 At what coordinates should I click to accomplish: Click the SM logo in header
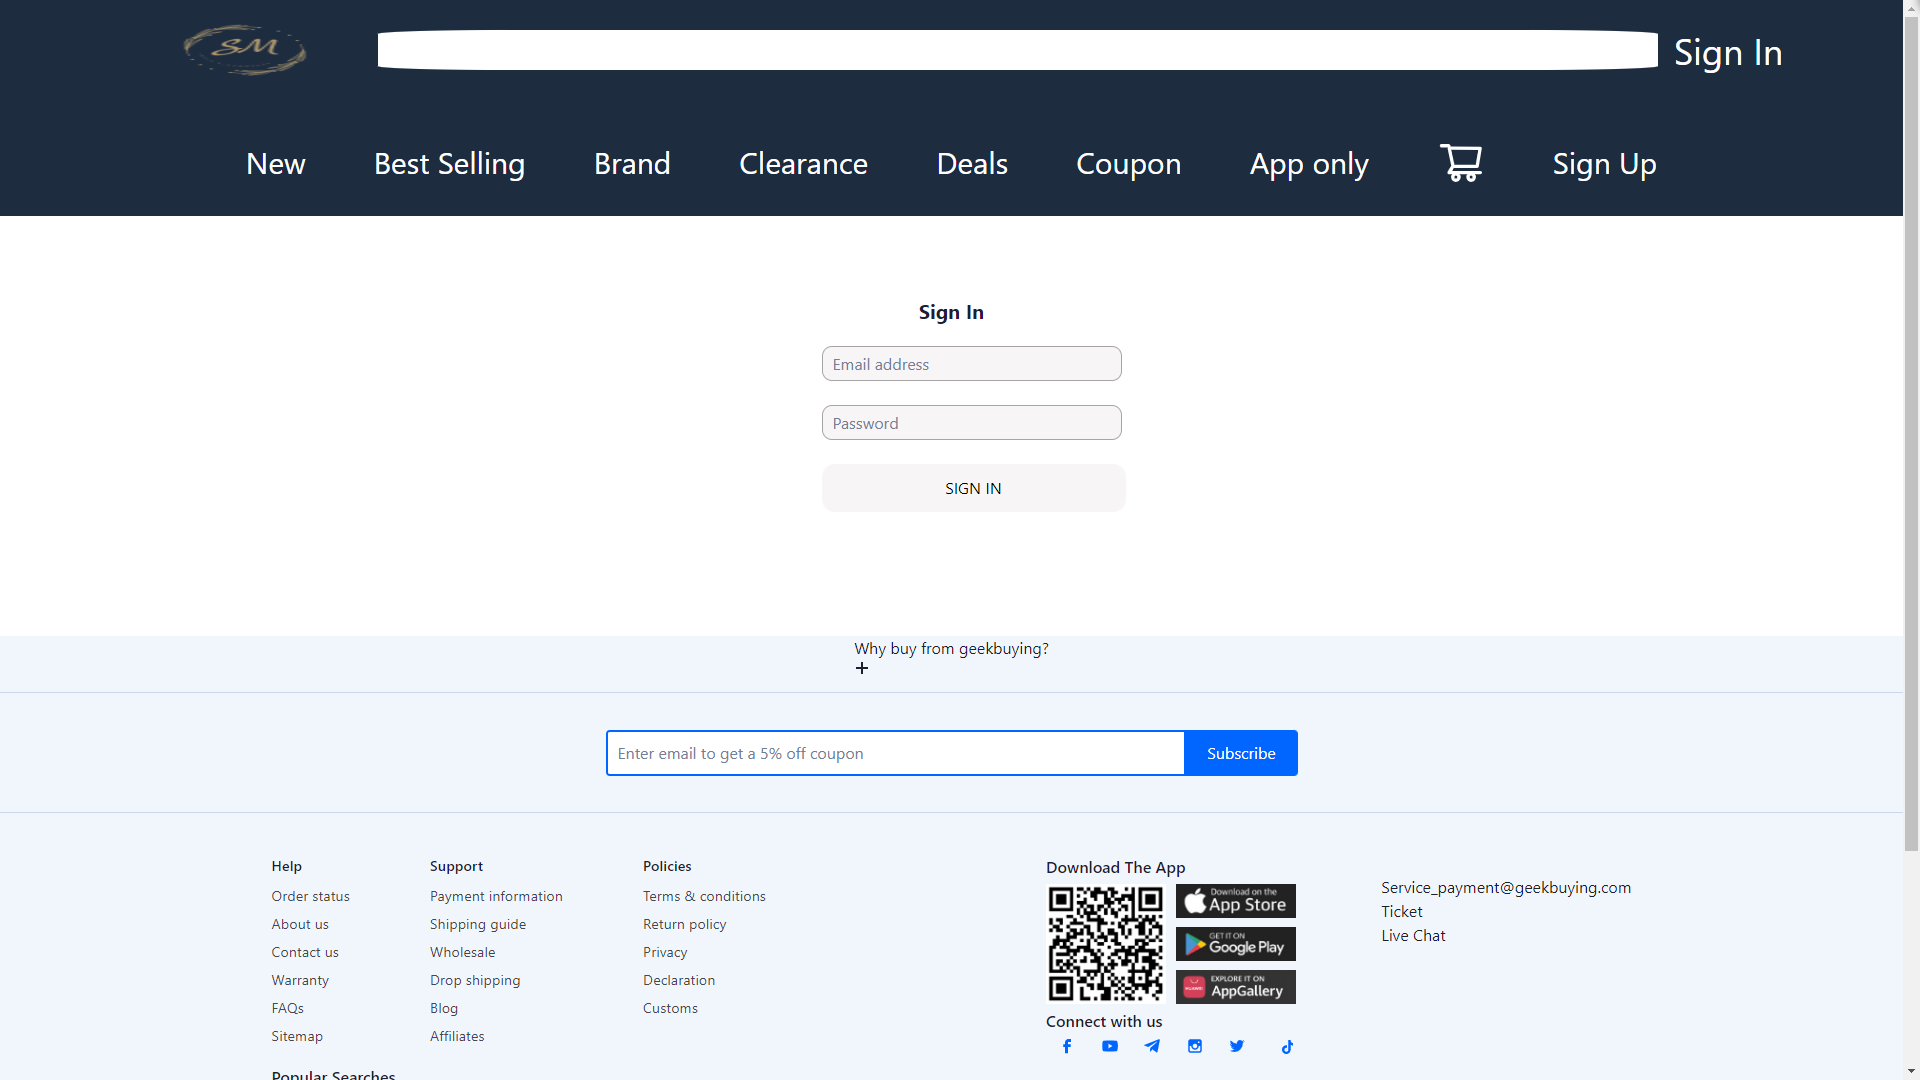point(245,50)
